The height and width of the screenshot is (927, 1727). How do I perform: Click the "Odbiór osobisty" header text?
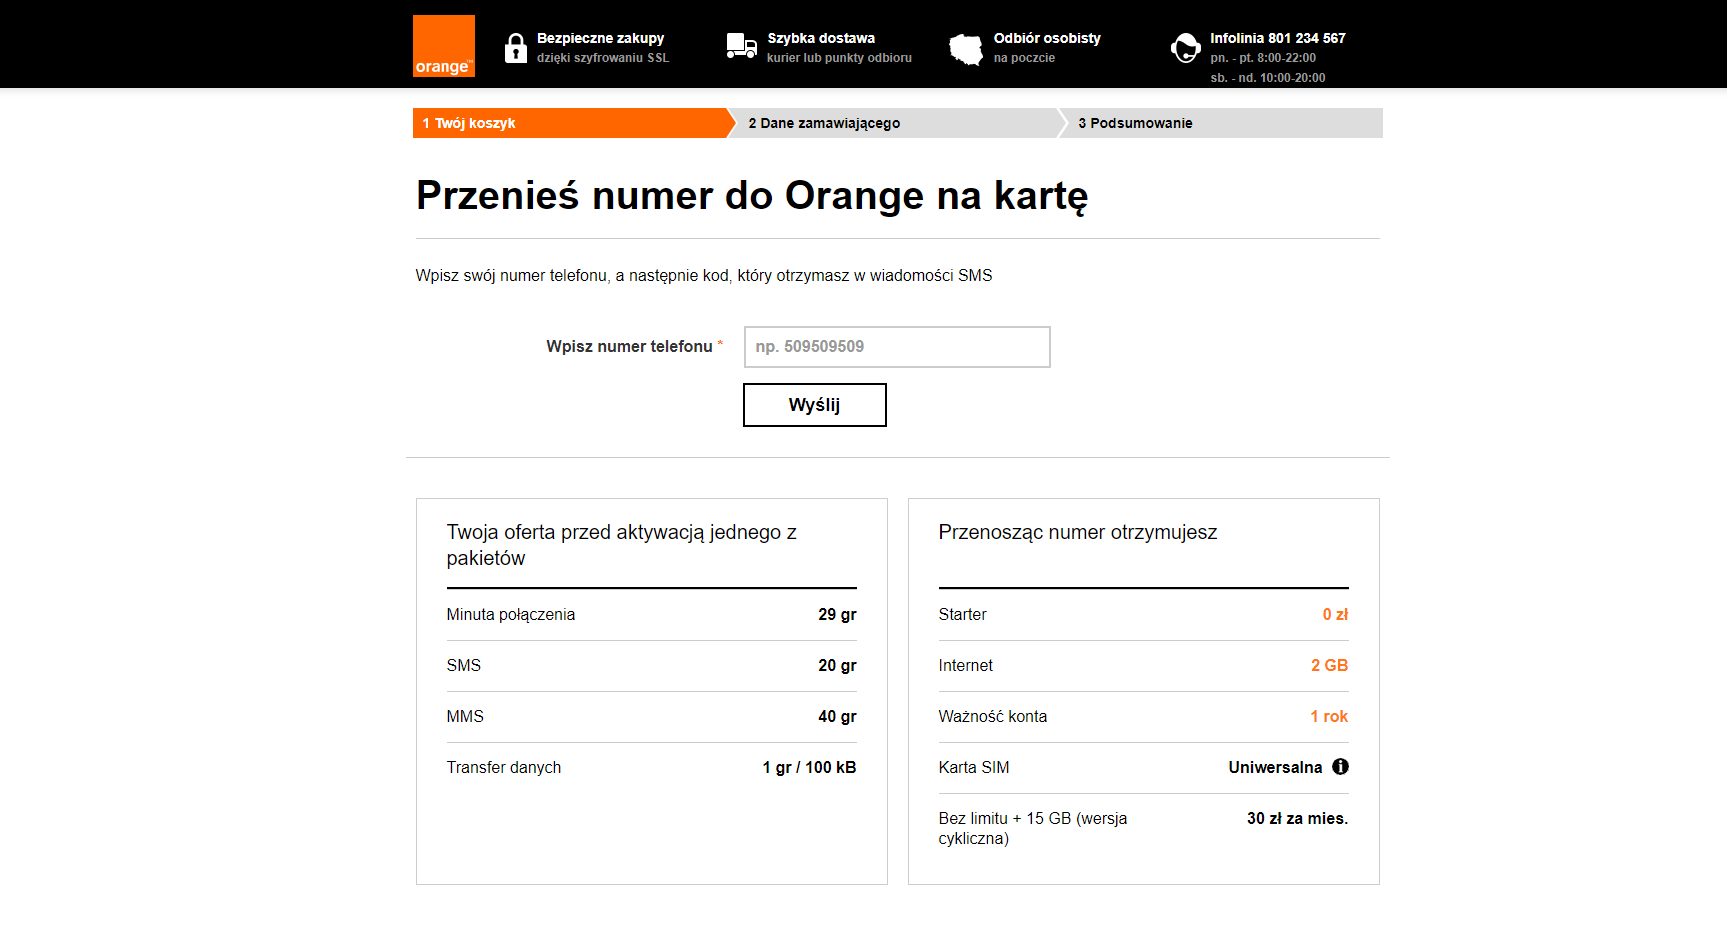tap(1047, 38)
